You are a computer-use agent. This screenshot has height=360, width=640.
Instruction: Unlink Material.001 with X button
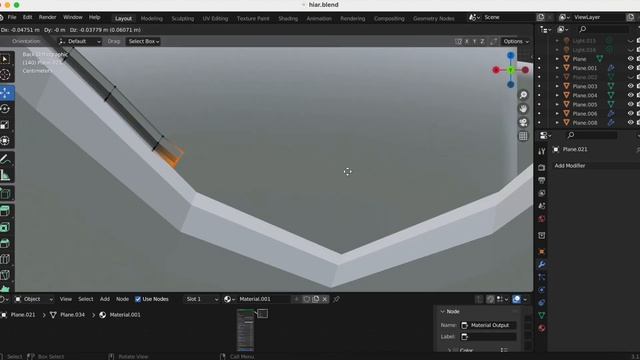click(325, 299)
